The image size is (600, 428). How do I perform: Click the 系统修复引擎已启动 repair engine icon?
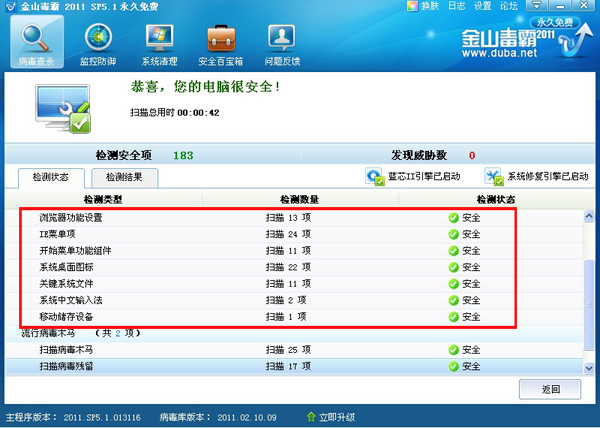[494, 177]
